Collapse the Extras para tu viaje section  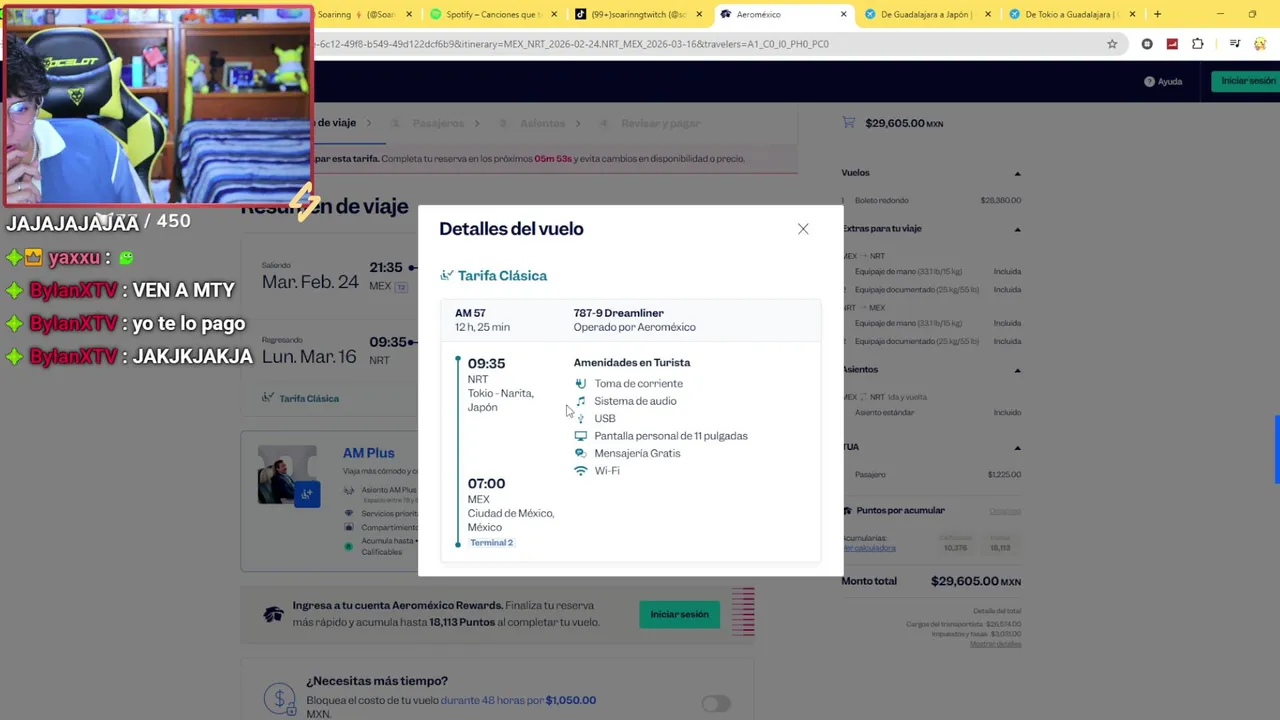point(1017,229)
